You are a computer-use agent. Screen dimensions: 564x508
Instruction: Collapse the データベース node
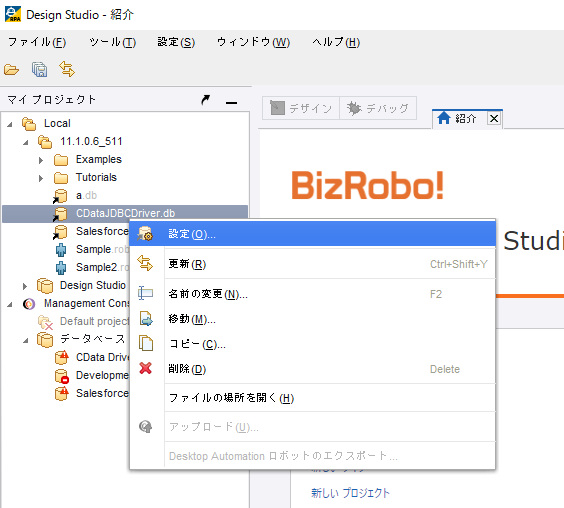(26, 340)
